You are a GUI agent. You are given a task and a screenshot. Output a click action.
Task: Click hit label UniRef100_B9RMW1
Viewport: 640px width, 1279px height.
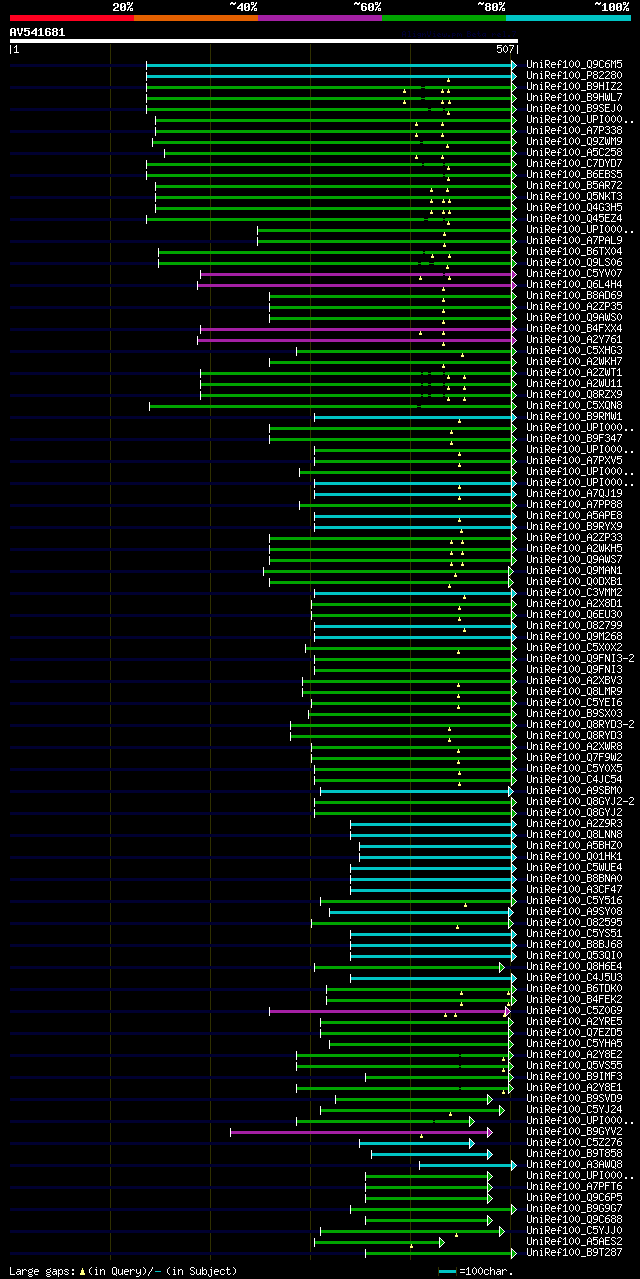tap(574, 417)
